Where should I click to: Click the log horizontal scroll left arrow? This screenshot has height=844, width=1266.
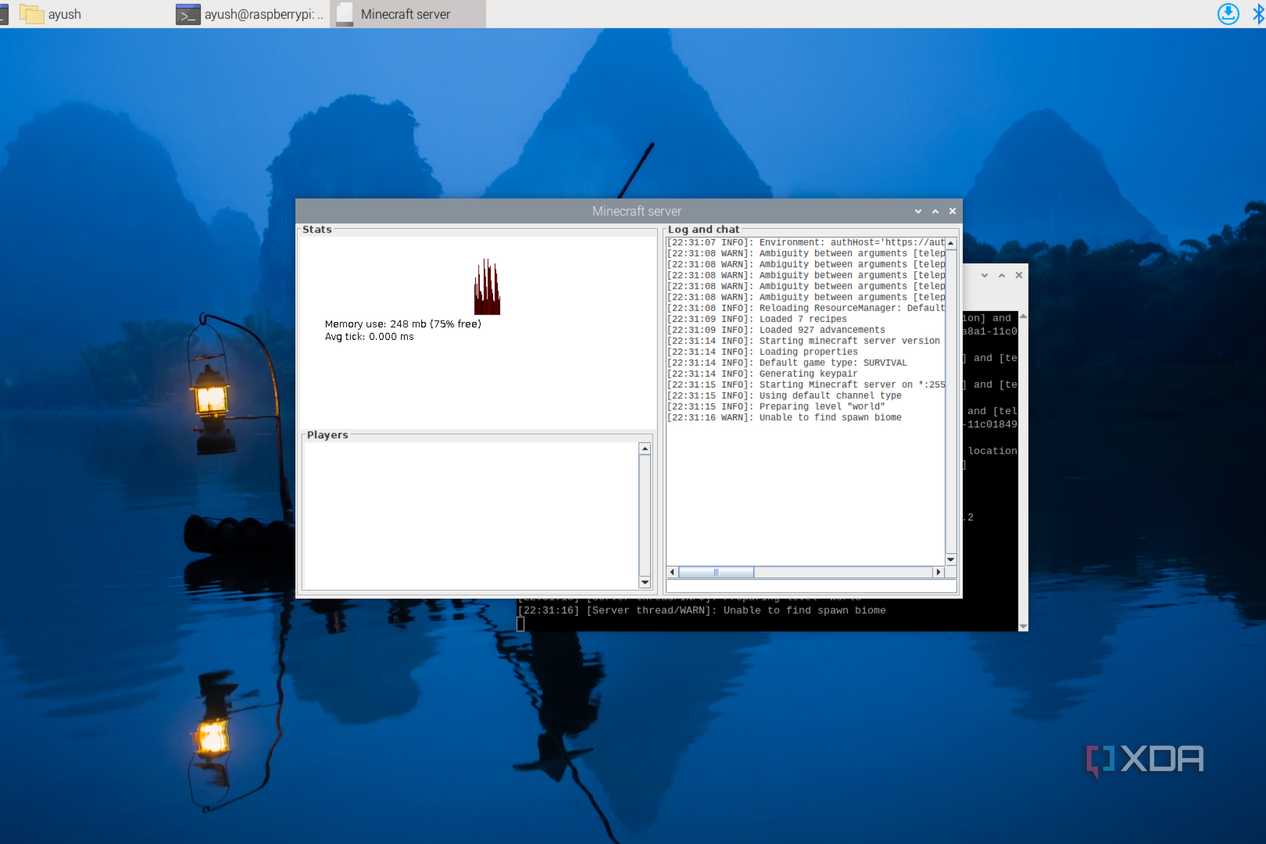coord(673,572)
